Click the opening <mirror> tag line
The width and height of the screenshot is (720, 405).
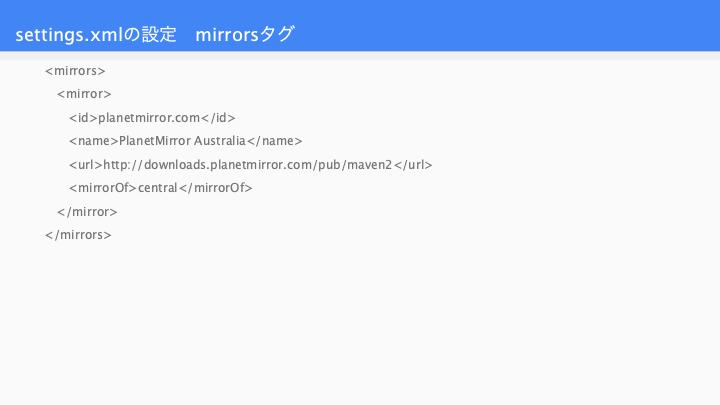(84, 94)
